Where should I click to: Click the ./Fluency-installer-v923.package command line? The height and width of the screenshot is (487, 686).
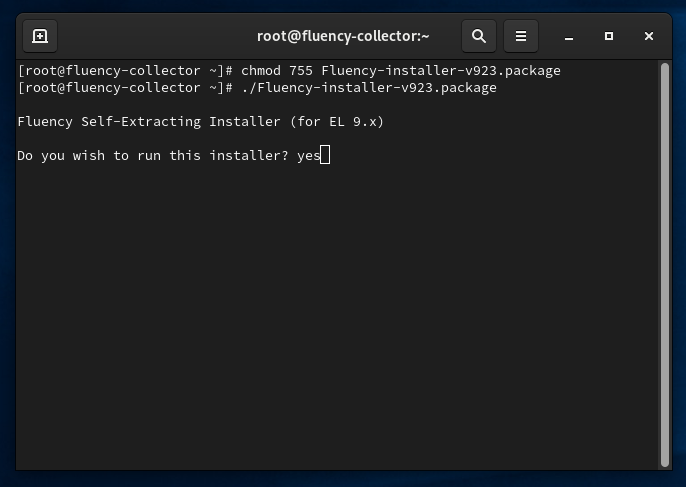click(x=257, y=88)
